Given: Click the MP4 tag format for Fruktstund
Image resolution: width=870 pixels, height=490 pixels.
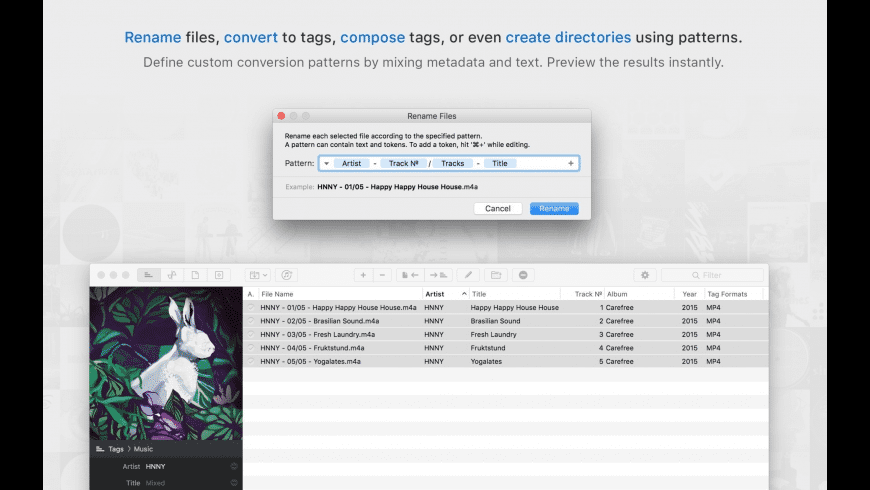Looking at the screenshot, I should [x=713, y=348].
